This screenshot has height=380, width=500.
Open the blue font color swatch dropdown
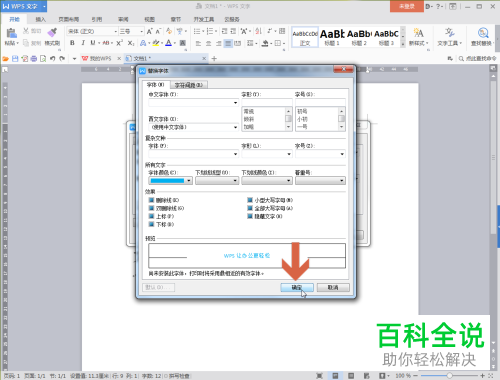[x=170, y=181]
